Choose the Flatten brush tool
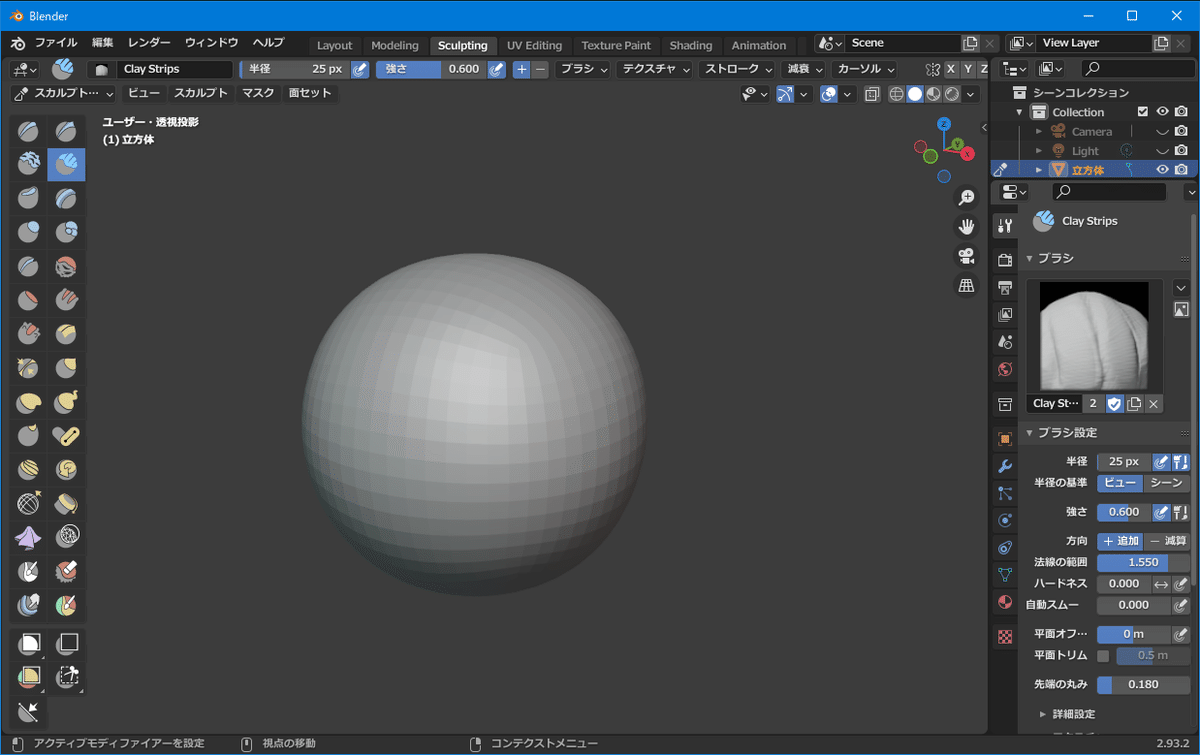 (x=29, y=300)
